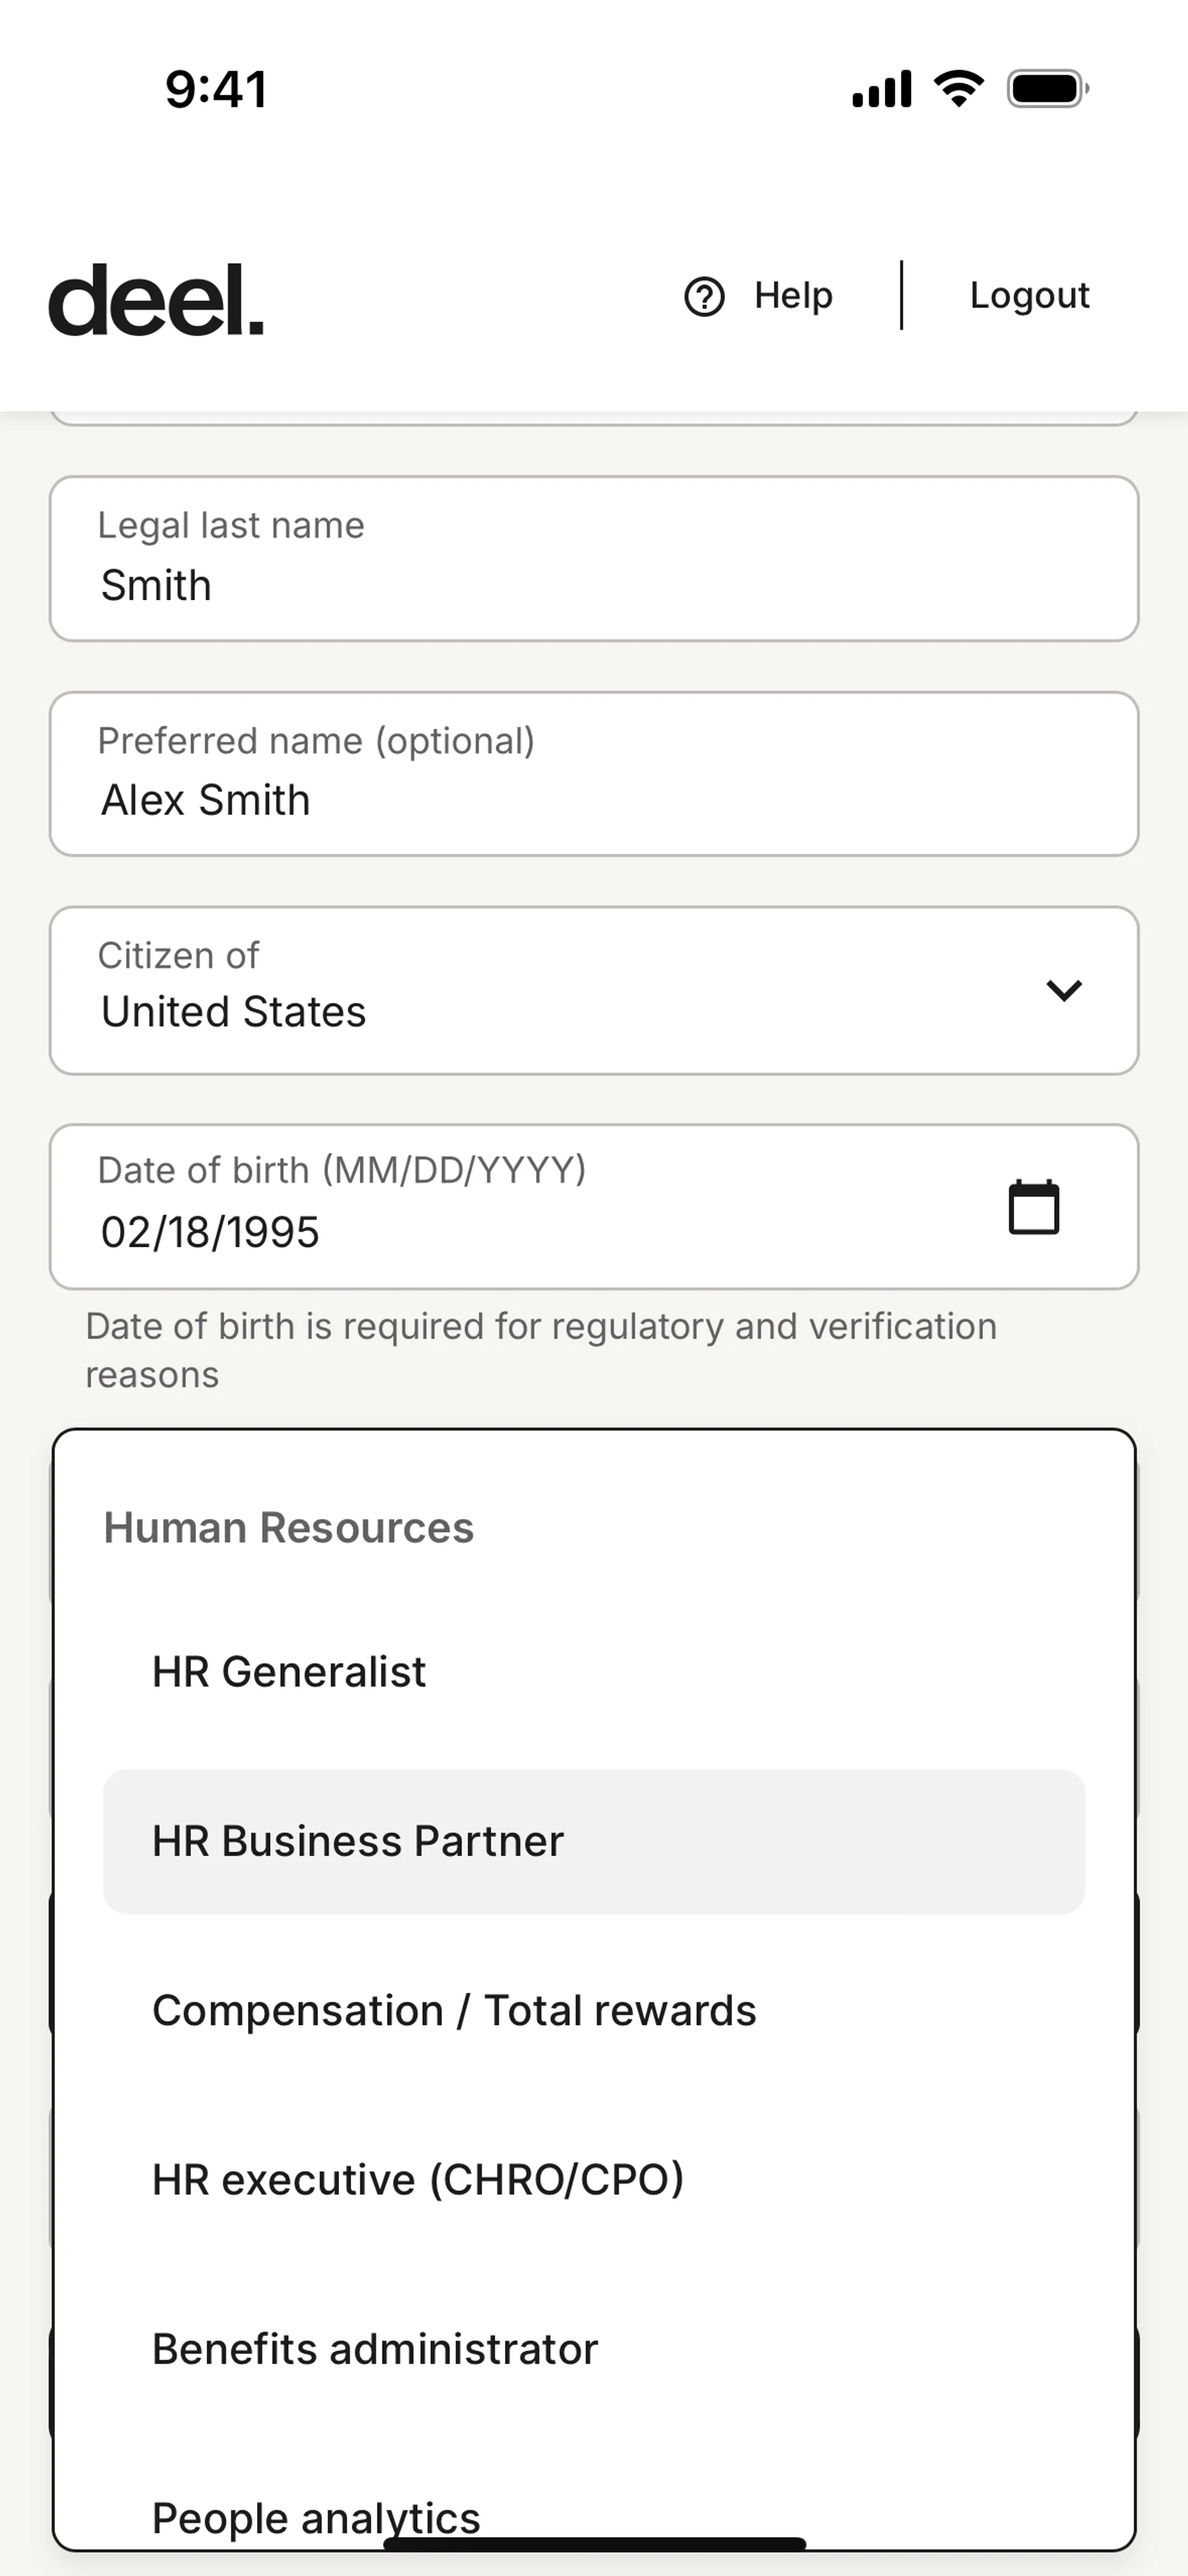This screenshot has height=2576, width=1188.
Task: Click the Help link text
Action: 793,296
